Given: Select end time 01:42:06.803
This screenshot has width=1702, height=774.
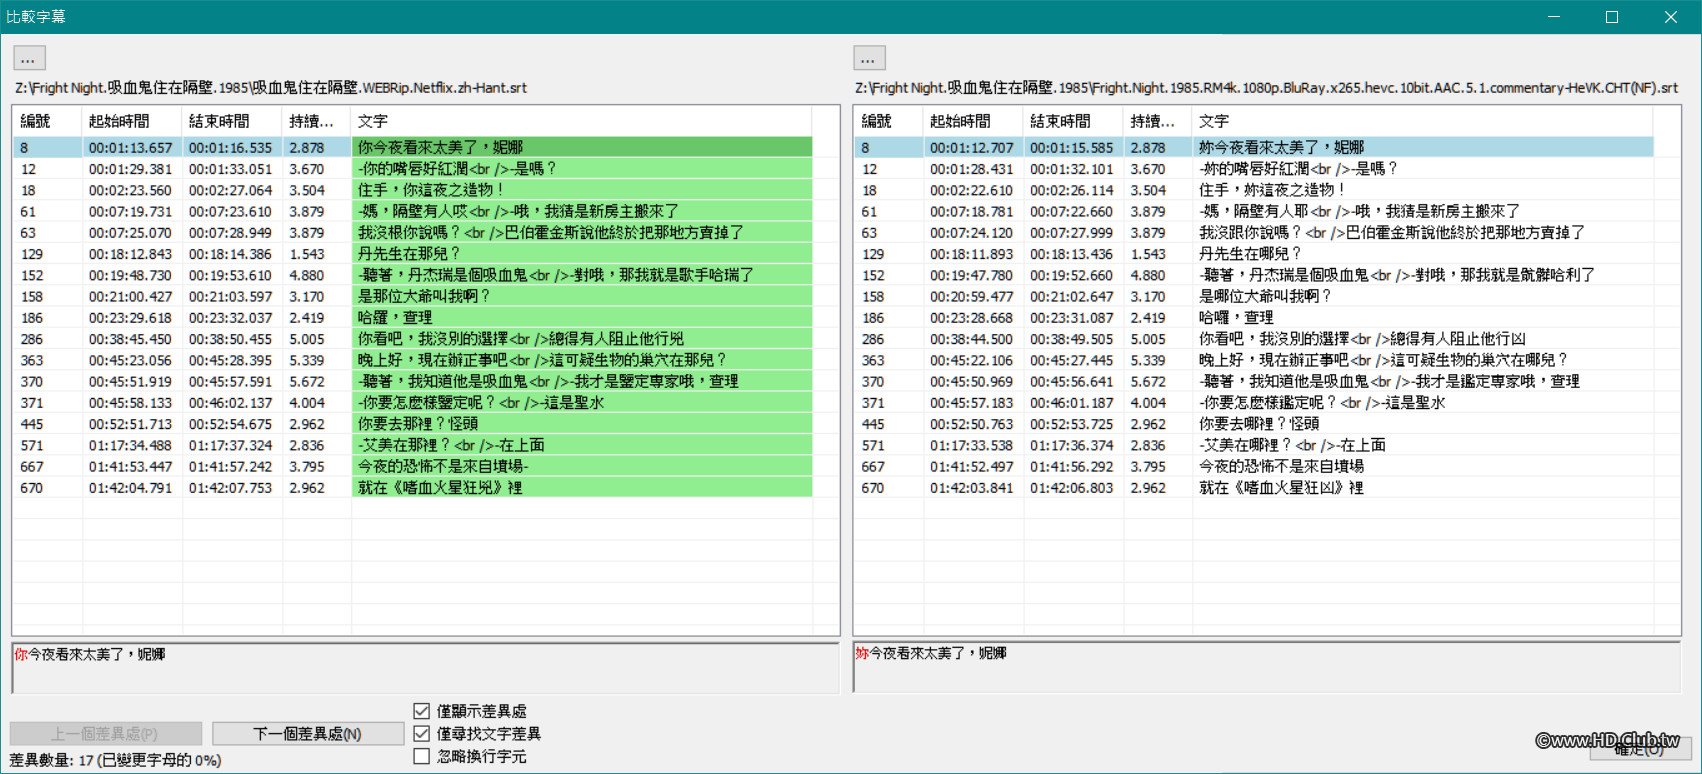Looking at the screenshot, I should 1072,488.
